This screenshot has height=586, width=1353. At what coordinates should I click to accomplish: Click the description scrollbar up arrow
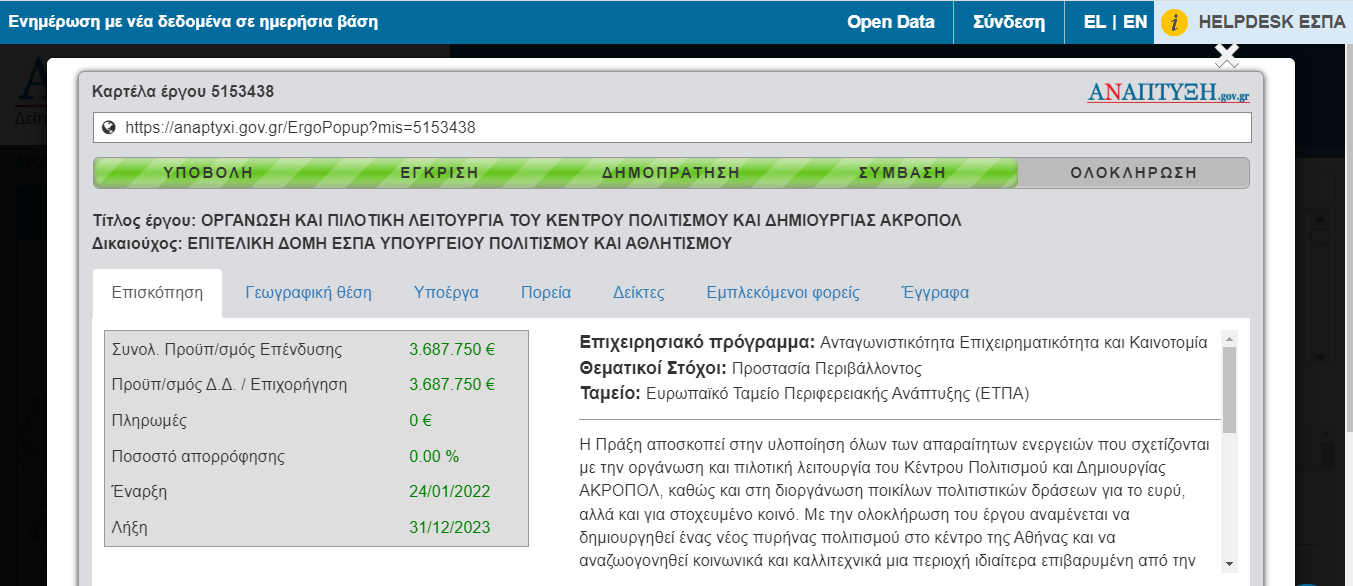pyautogui.click(x=1229, y=339)
